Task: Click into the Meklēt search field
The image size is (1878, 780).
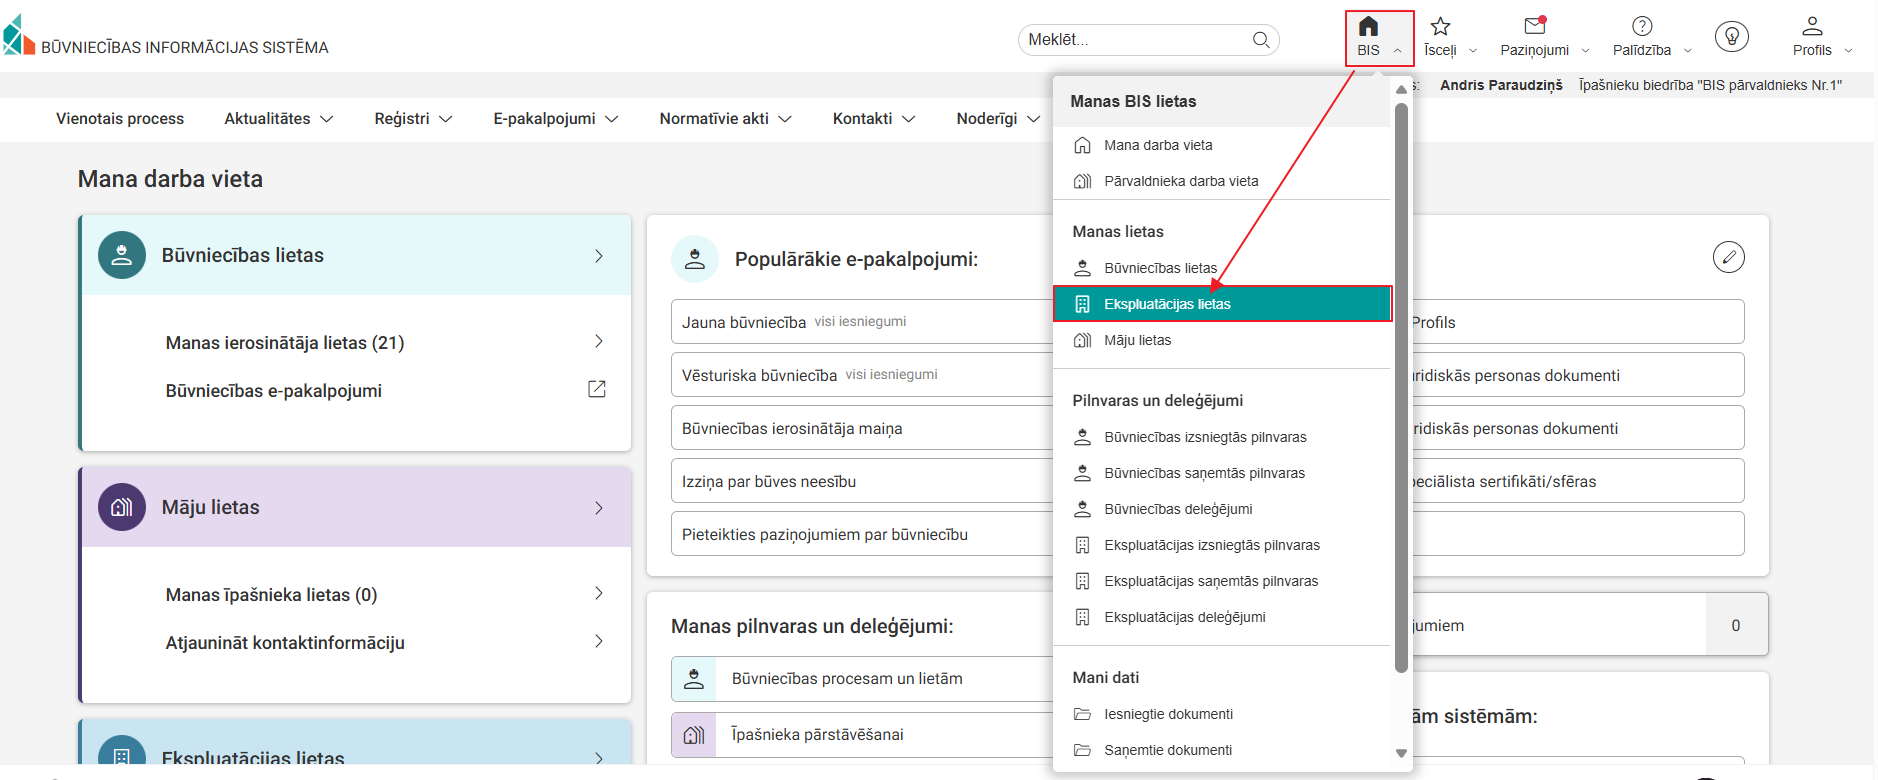Action: (1135, 40)
